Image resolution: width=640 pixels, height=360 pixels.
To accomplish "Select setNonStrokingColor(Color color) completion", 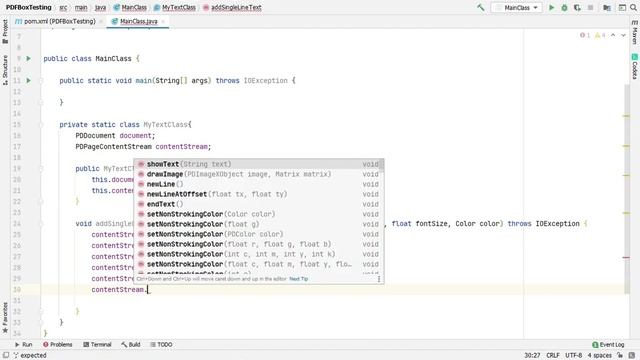I will tap(256, 214).
